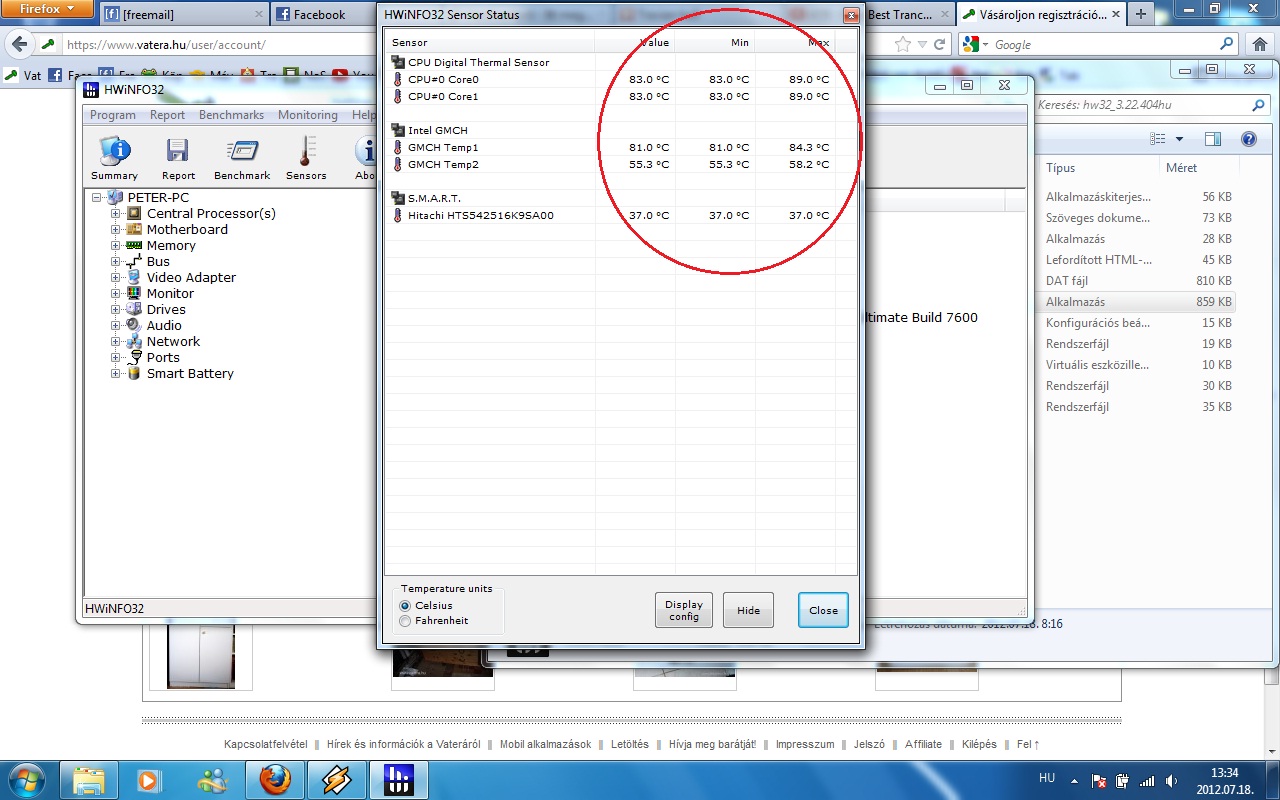
Task: Click the magnifier in the Google search box
Action: point(1227,44)
